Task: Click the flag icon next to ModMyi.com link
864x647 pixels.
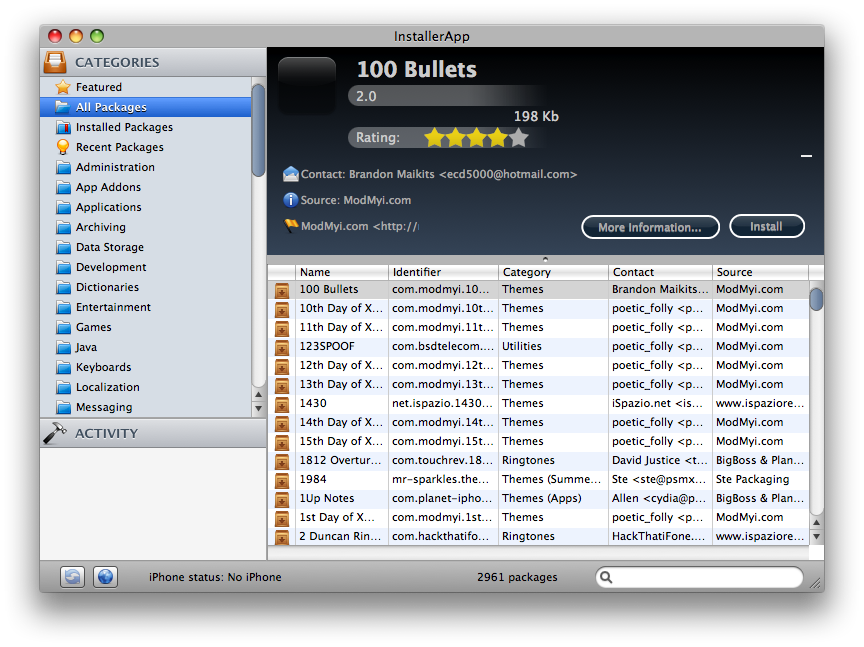Action: pos(291,225)
